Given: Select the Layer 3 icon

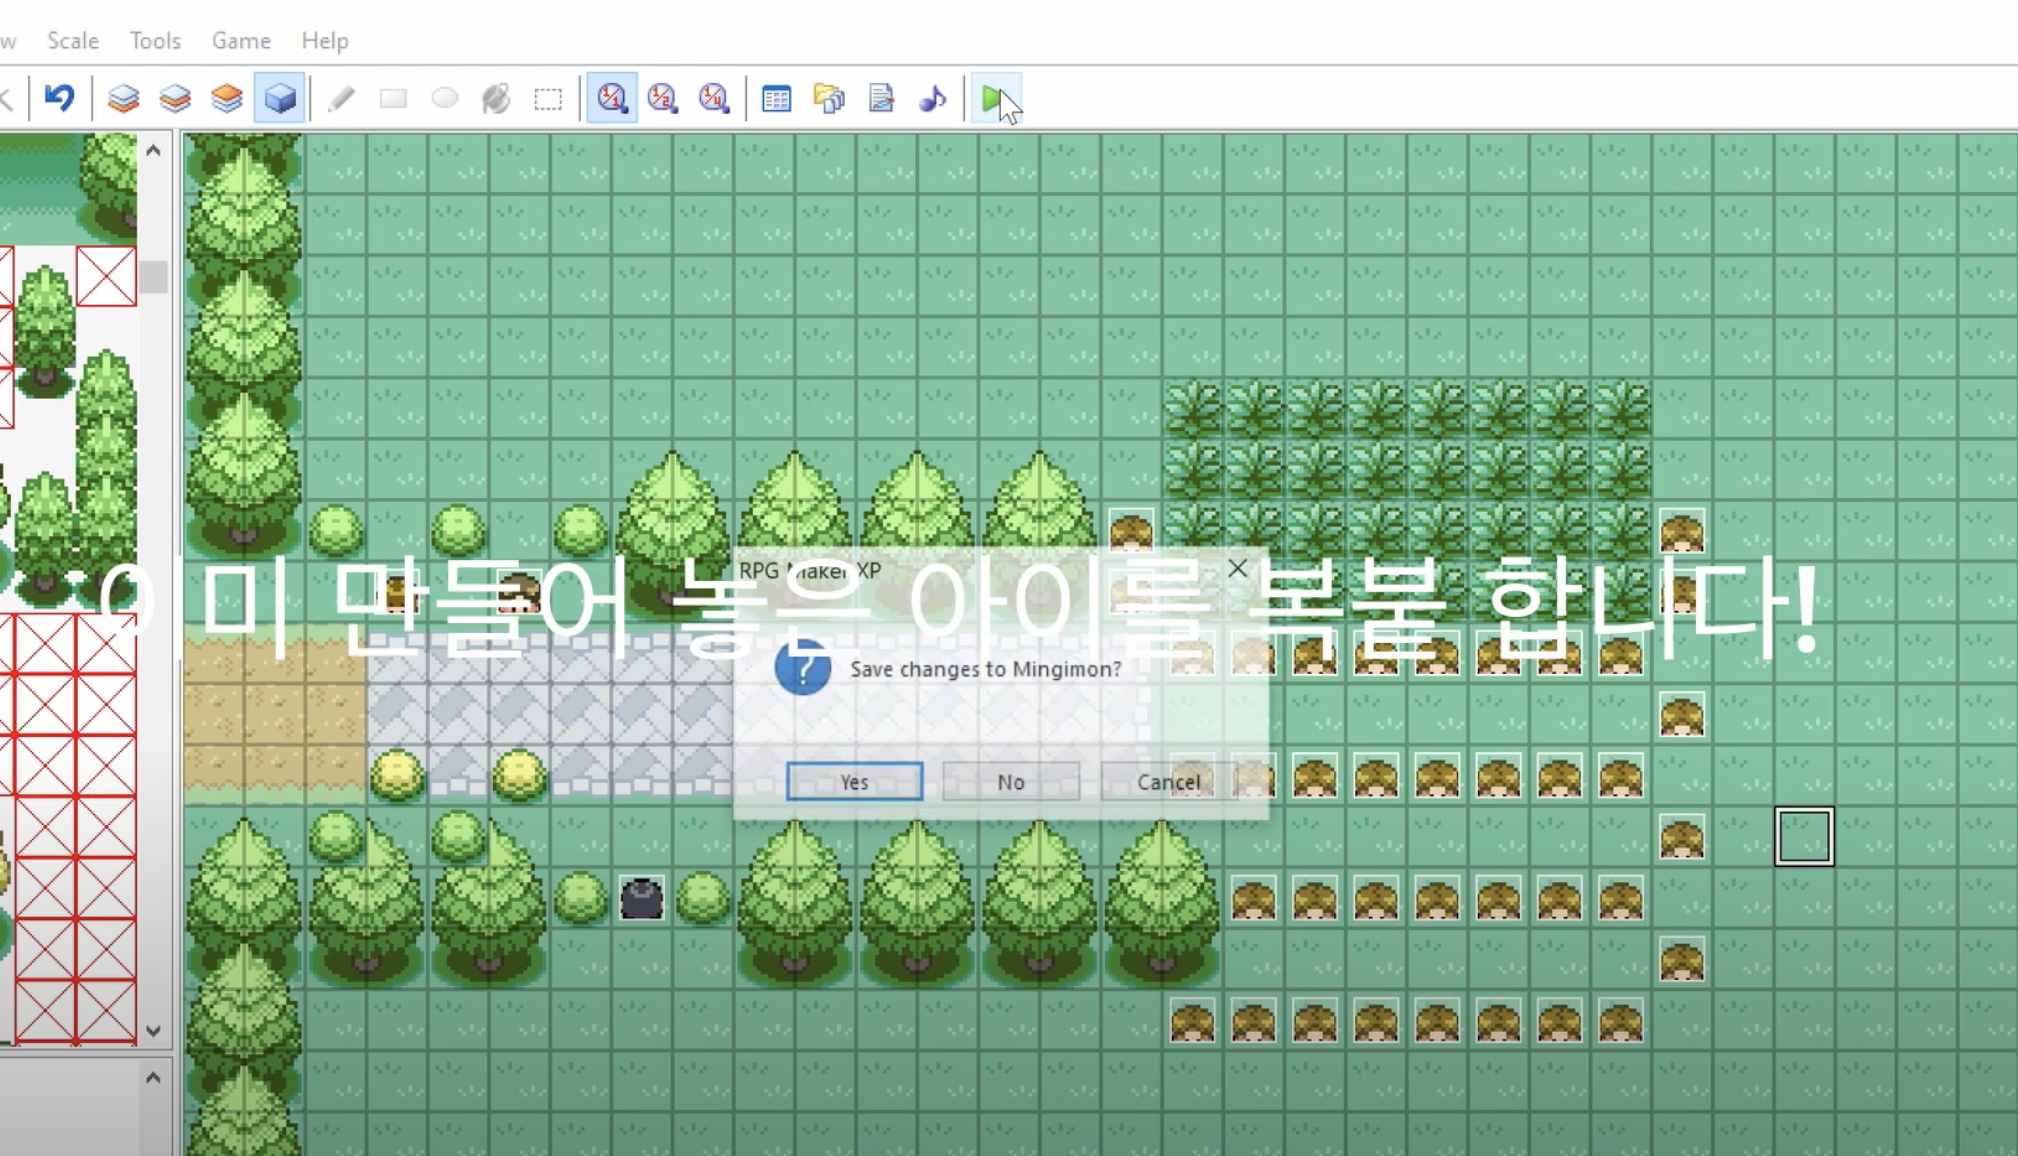Looking at the screenshot, I should (x=228, y=98).
